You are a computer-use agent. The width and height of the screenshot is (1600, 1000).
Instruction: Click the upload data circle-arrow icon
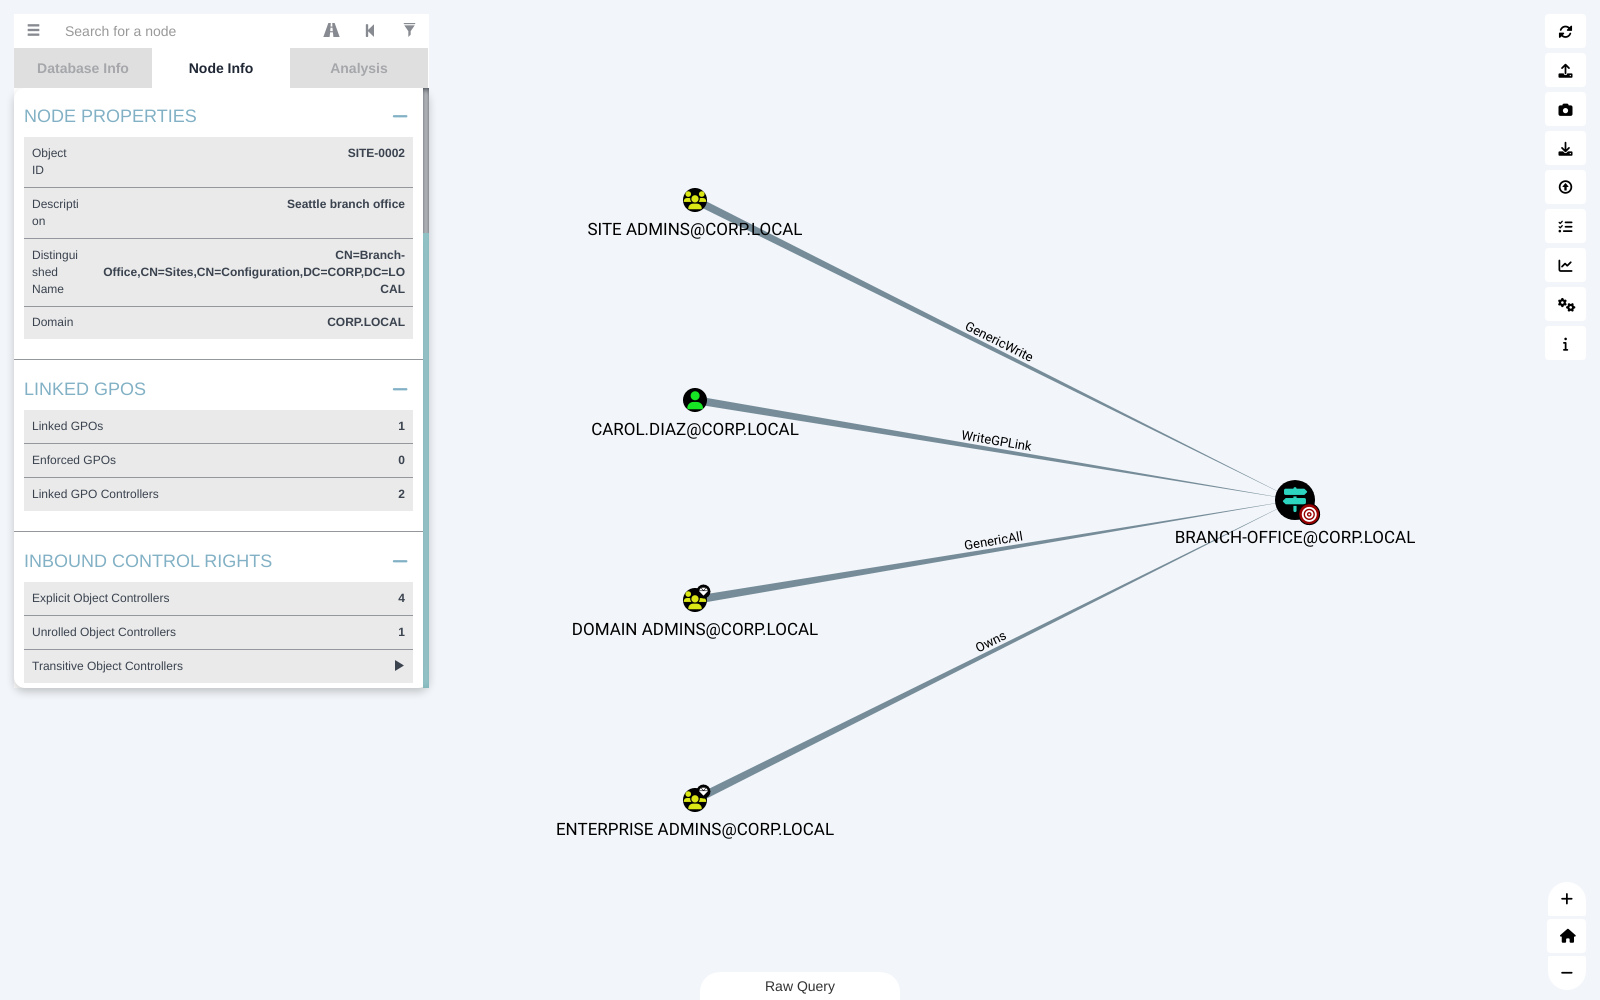click(x=1565, y=188)
